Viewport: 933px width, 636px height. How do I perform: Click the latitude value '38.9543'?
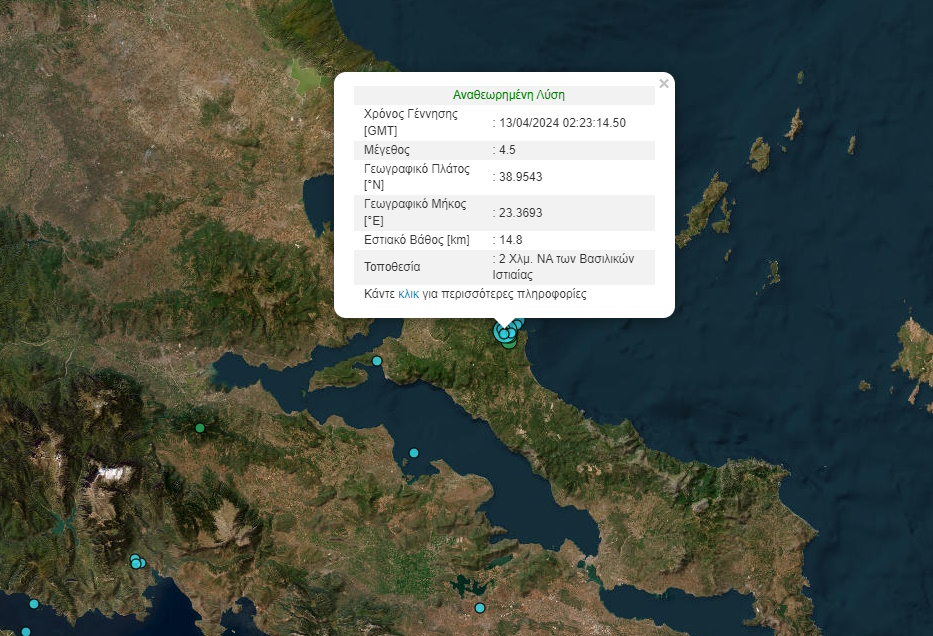521,177
